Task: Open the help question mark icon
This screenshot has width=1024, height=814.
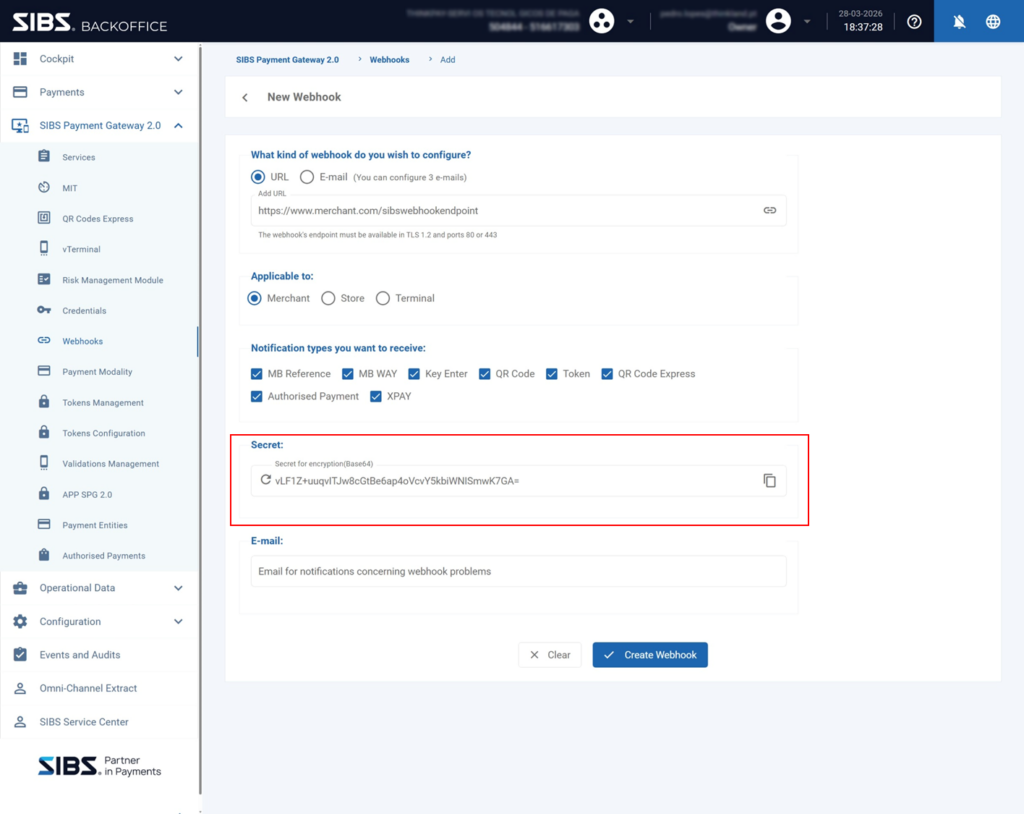Action: click(914, 22)
